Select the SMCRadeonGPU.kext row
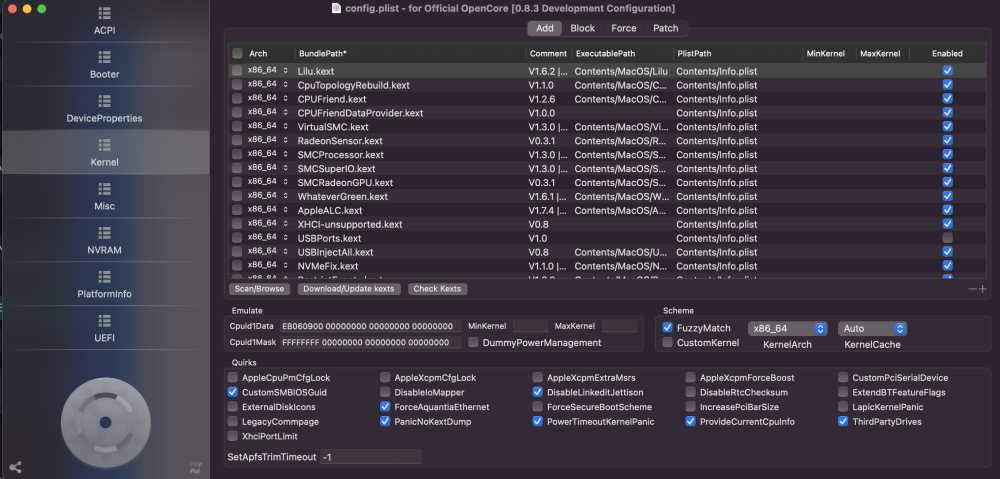The height and width of the screenshot is (479, 1000). 607,182
